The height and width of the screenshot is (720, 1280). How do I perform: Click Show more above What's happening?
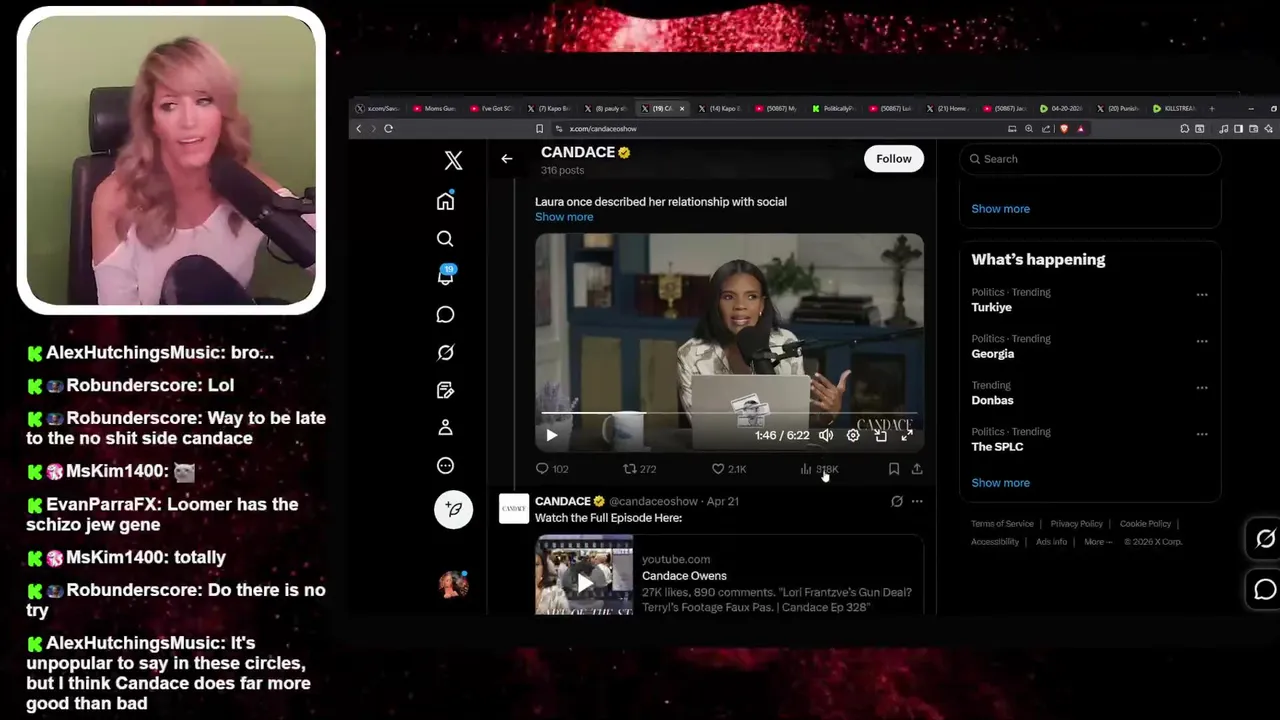tap(1000, 209)
